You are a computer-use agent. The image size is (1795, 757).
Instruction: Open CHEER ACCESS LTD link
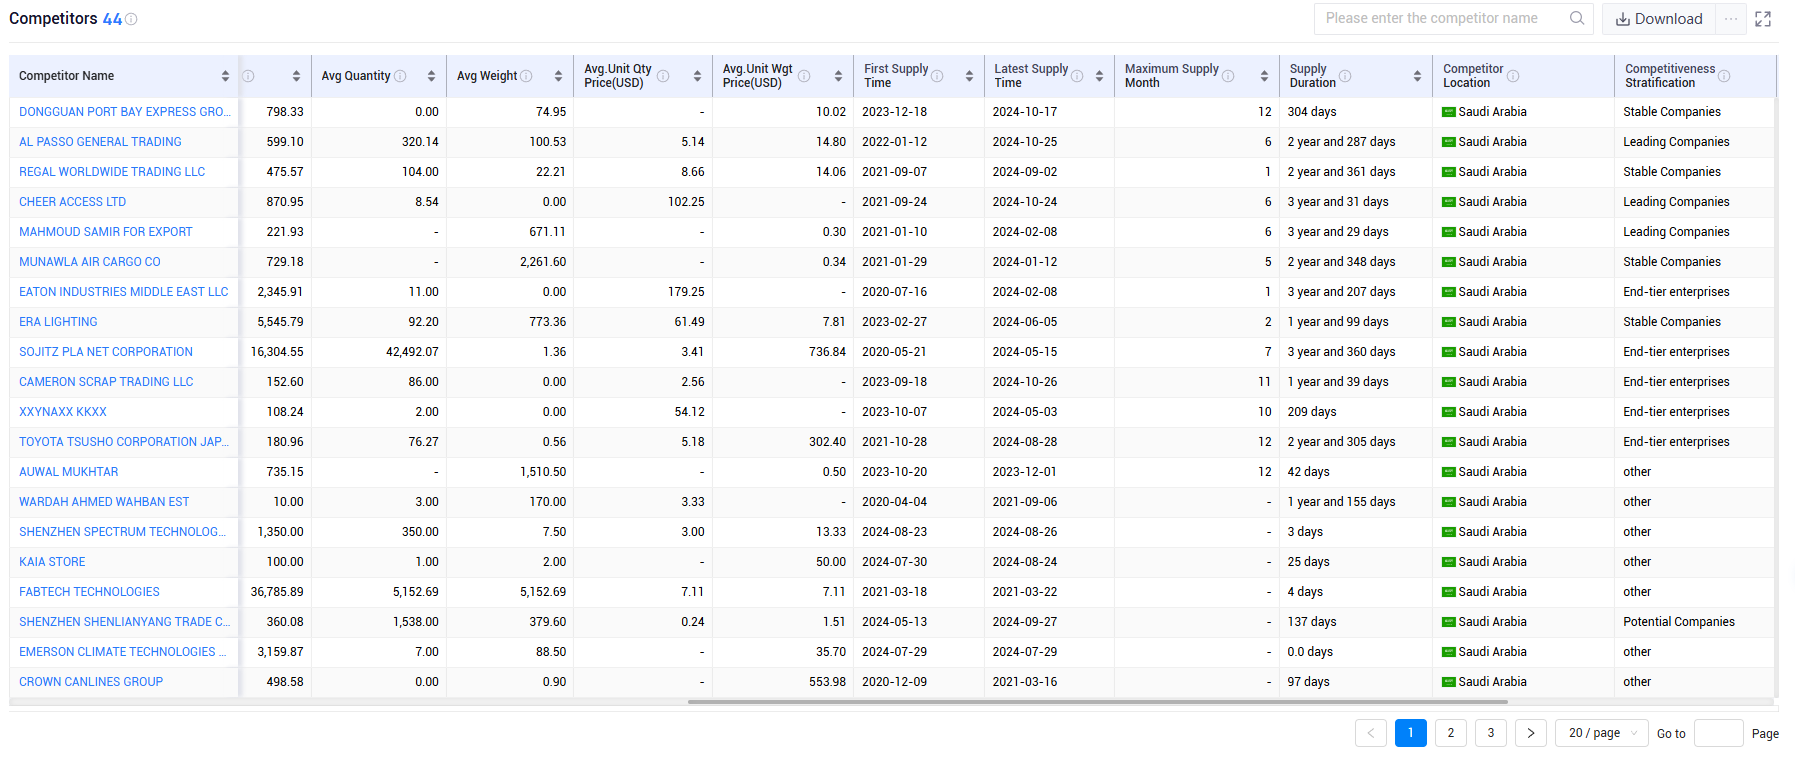[72, 202]
